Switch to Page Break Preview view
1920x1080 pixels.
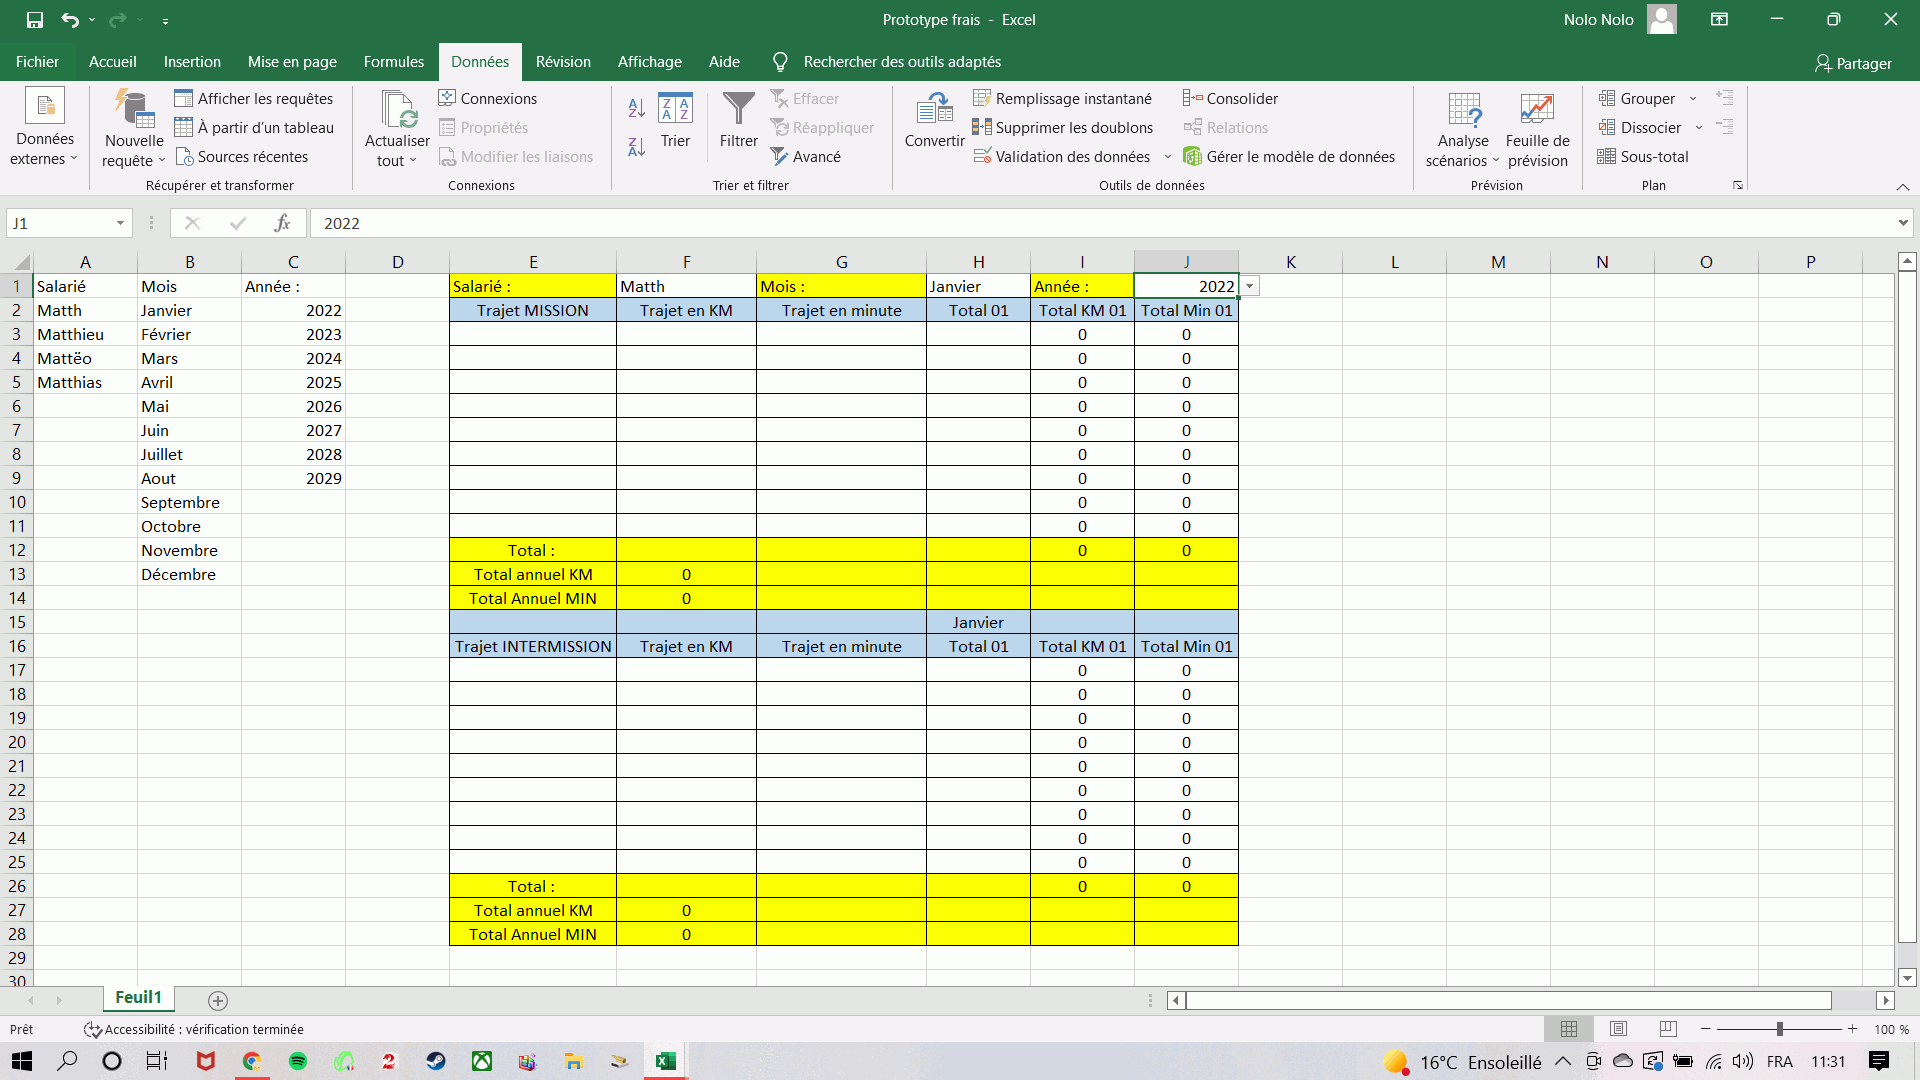(1667, 1029)
